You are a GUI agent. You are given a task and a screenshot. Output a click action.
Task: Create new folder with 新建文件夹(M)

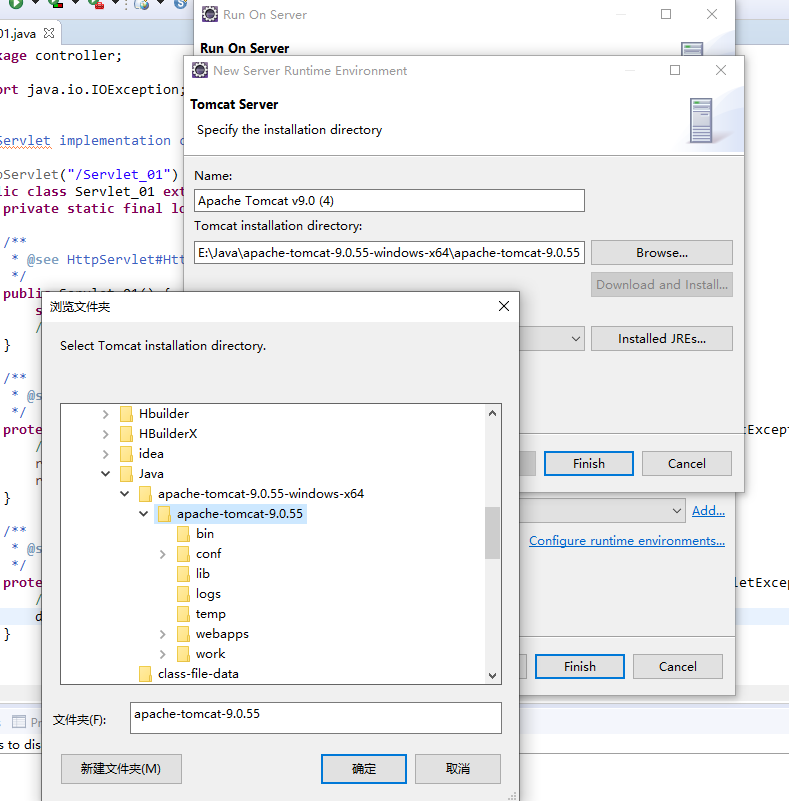[x=121, y=769]
